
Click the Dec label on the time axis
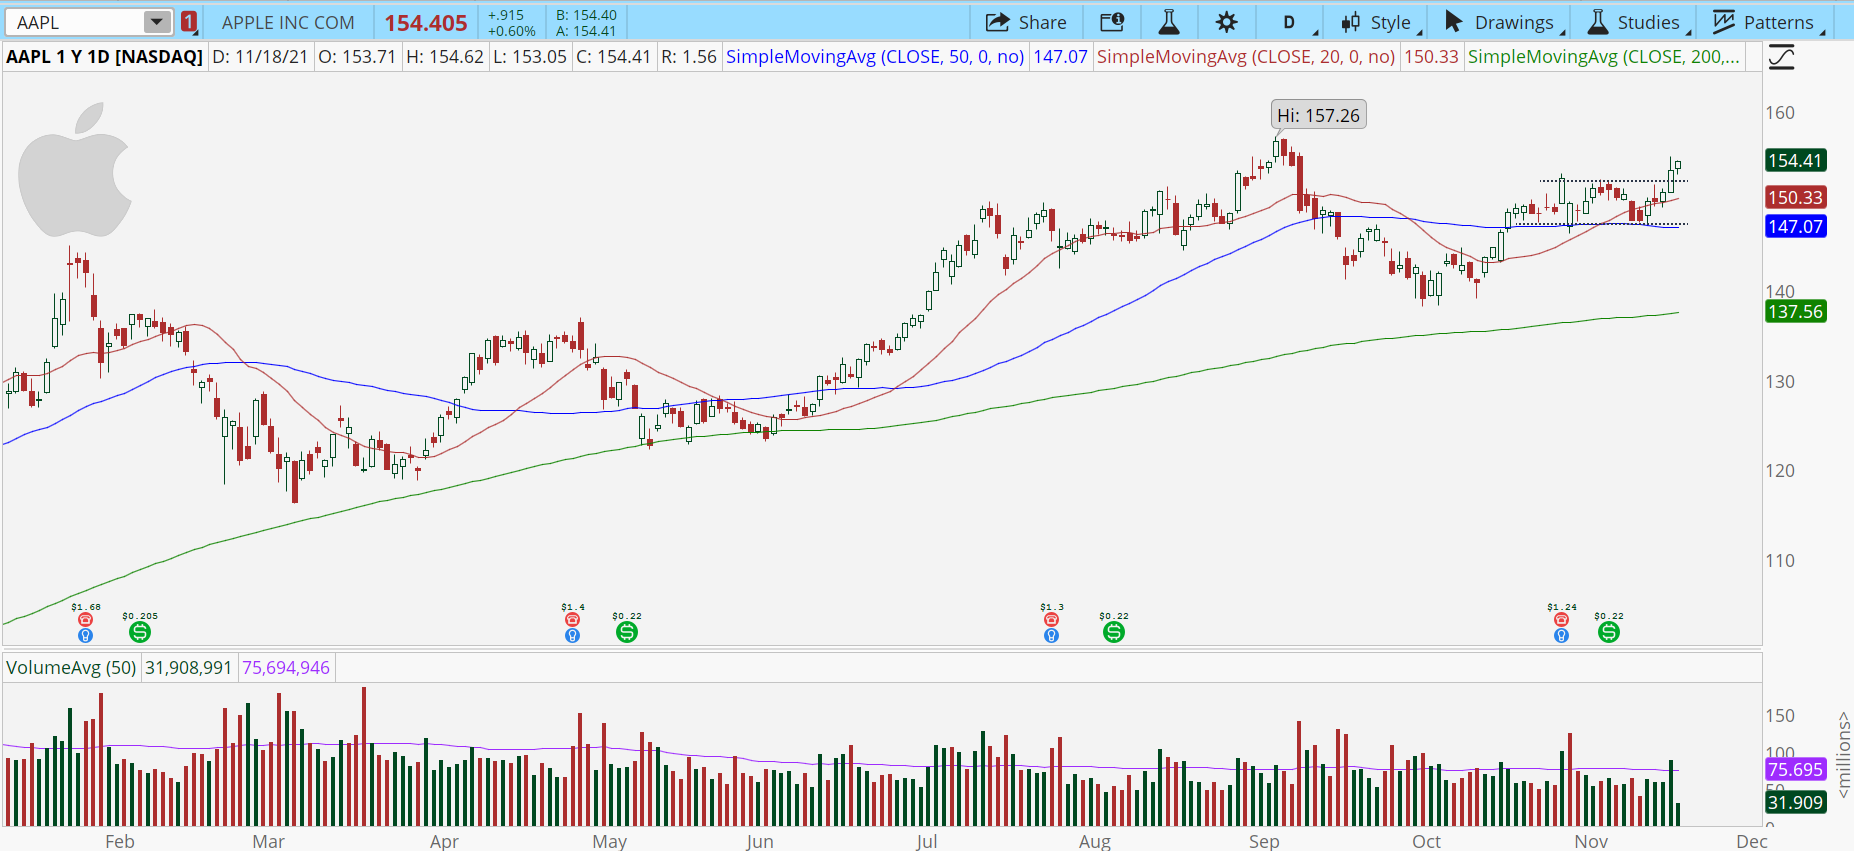[1752, 841]
